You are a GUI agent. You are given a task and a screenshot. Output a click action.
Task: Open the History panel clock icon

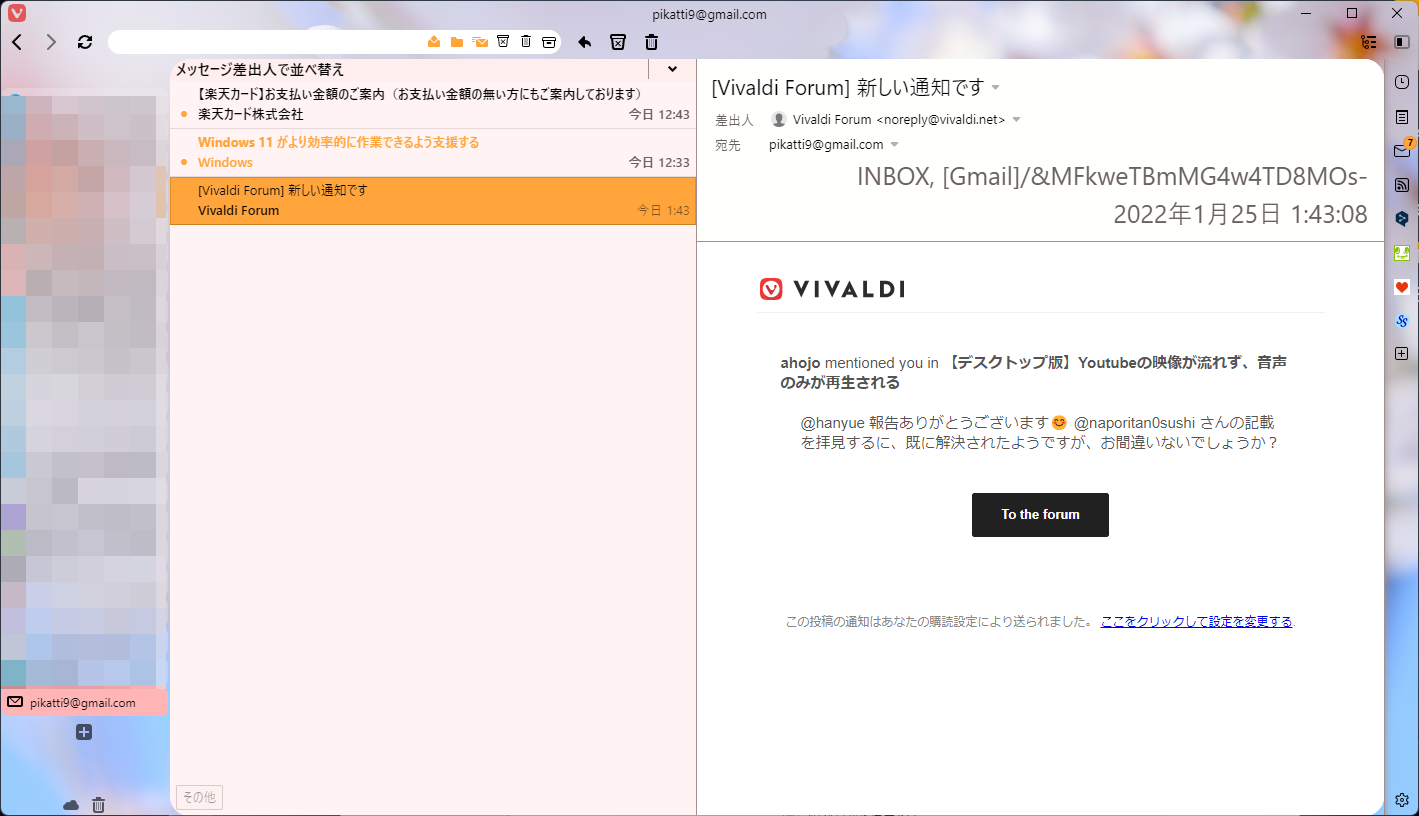1402,82
